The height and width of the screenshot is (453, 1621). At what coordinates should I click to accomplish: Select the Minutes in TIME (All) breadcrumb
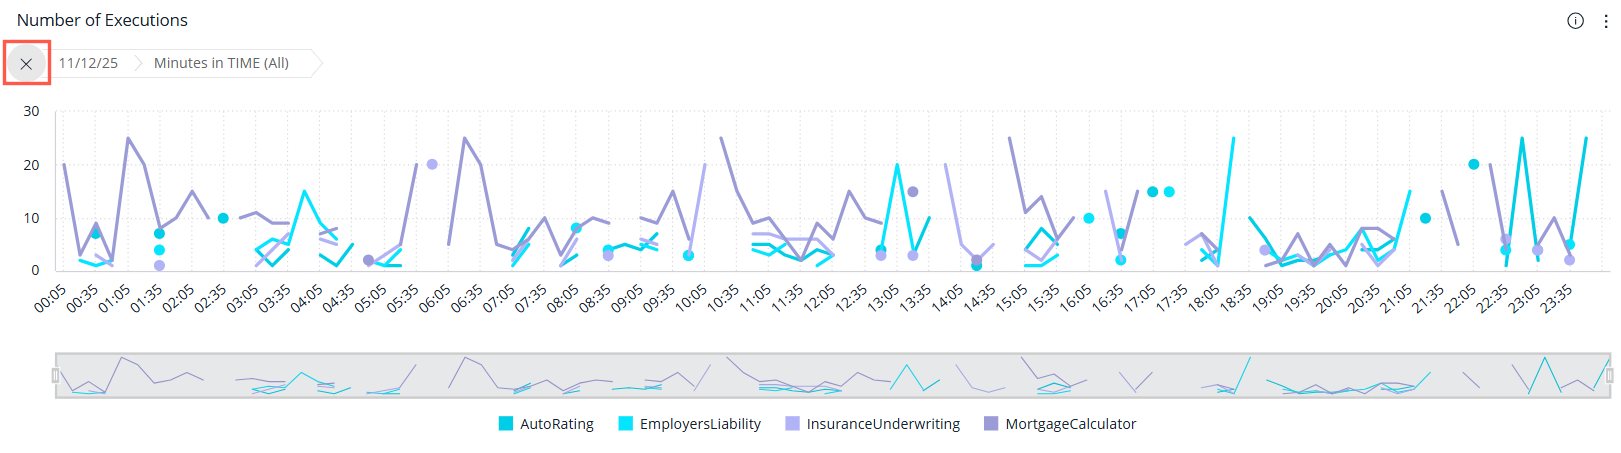click(x=221, y=63)
